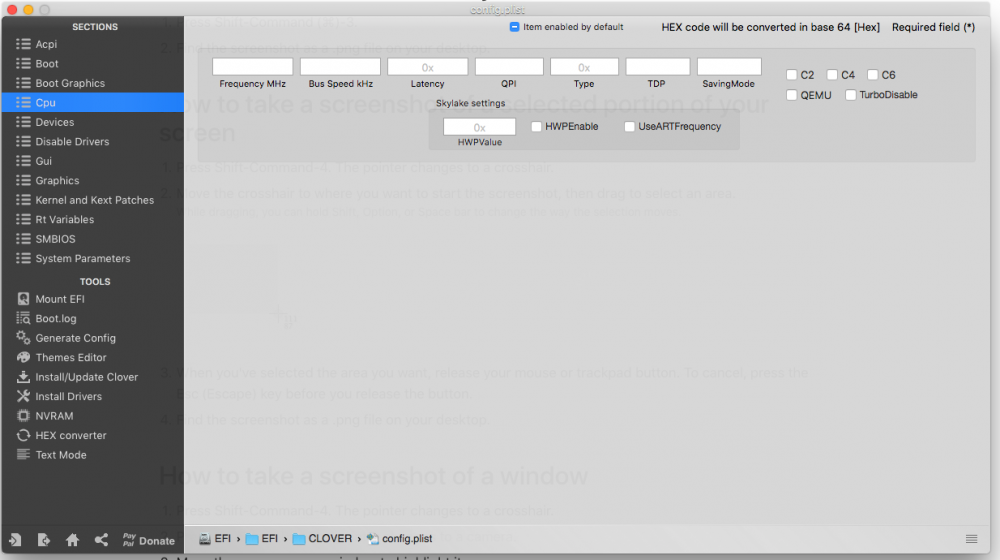Click the PayPal Donate button
Viewport: 1000px width, 560px height.
coord(149,540)
